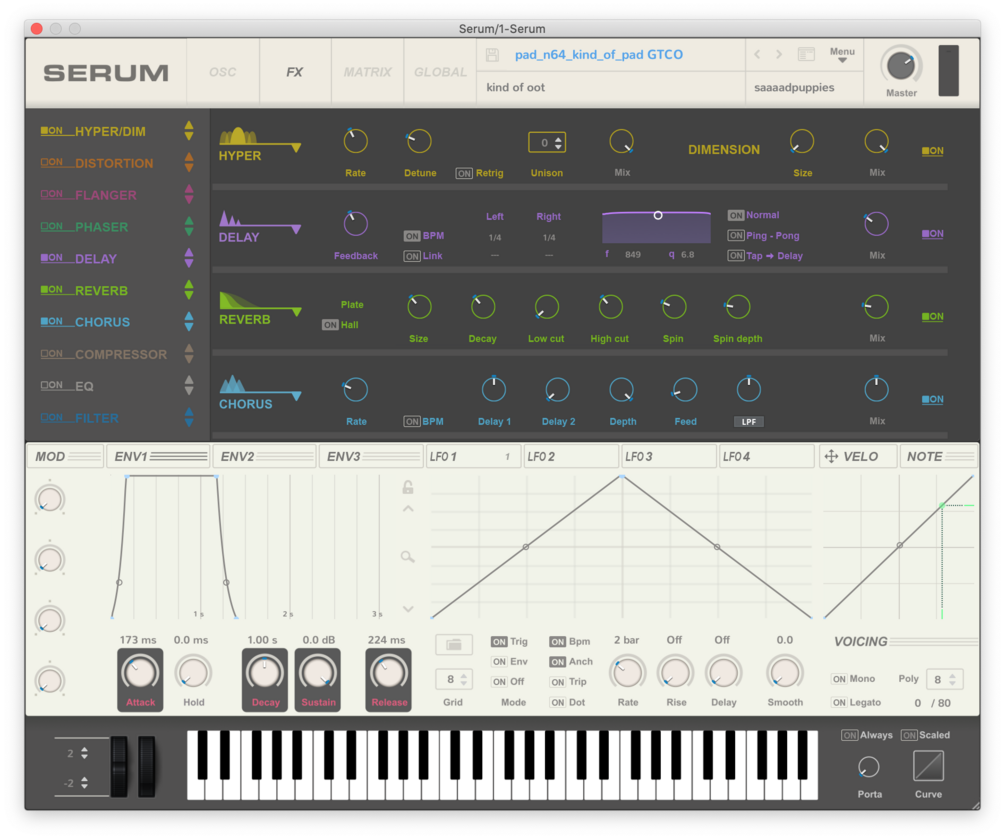Viewport: 1005px width, 839px height.
Task: Switch to GLOBAL tab
Action: click(x=440, y=72)
